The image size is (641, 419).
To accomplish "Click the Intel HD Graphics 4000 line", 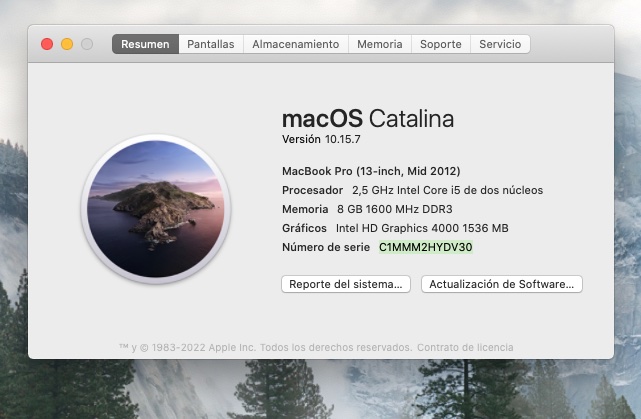I will click(x=395, y=228).
